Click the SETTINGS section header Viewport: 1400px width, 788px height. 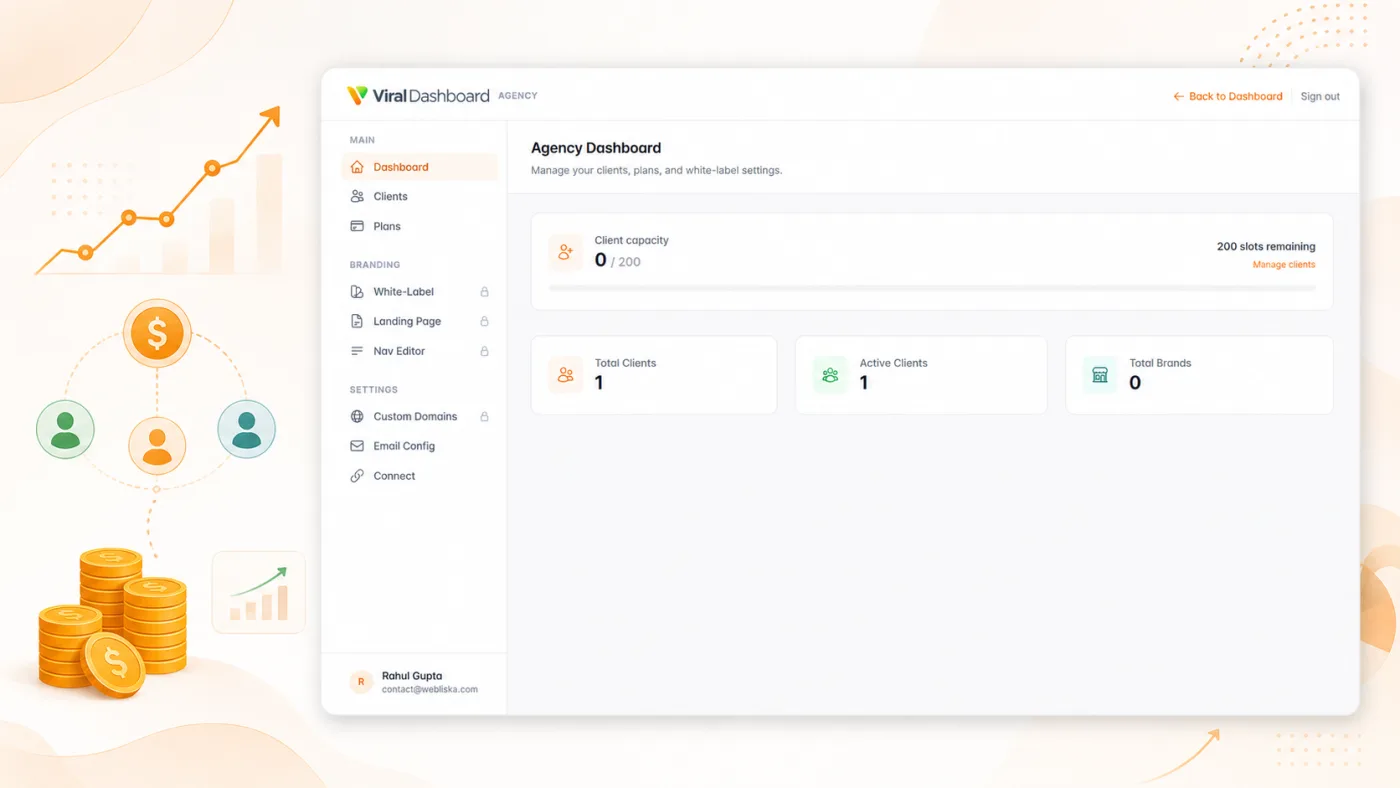[x=374, y=390]
